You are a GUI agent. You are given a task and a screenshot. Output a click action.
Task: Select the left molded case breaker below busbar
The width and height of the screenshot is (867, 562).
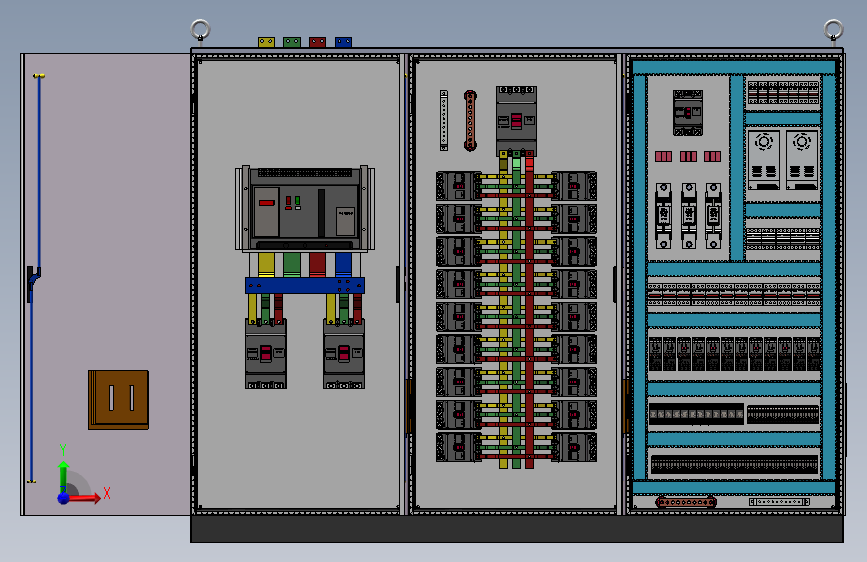(x=266, y=354)
